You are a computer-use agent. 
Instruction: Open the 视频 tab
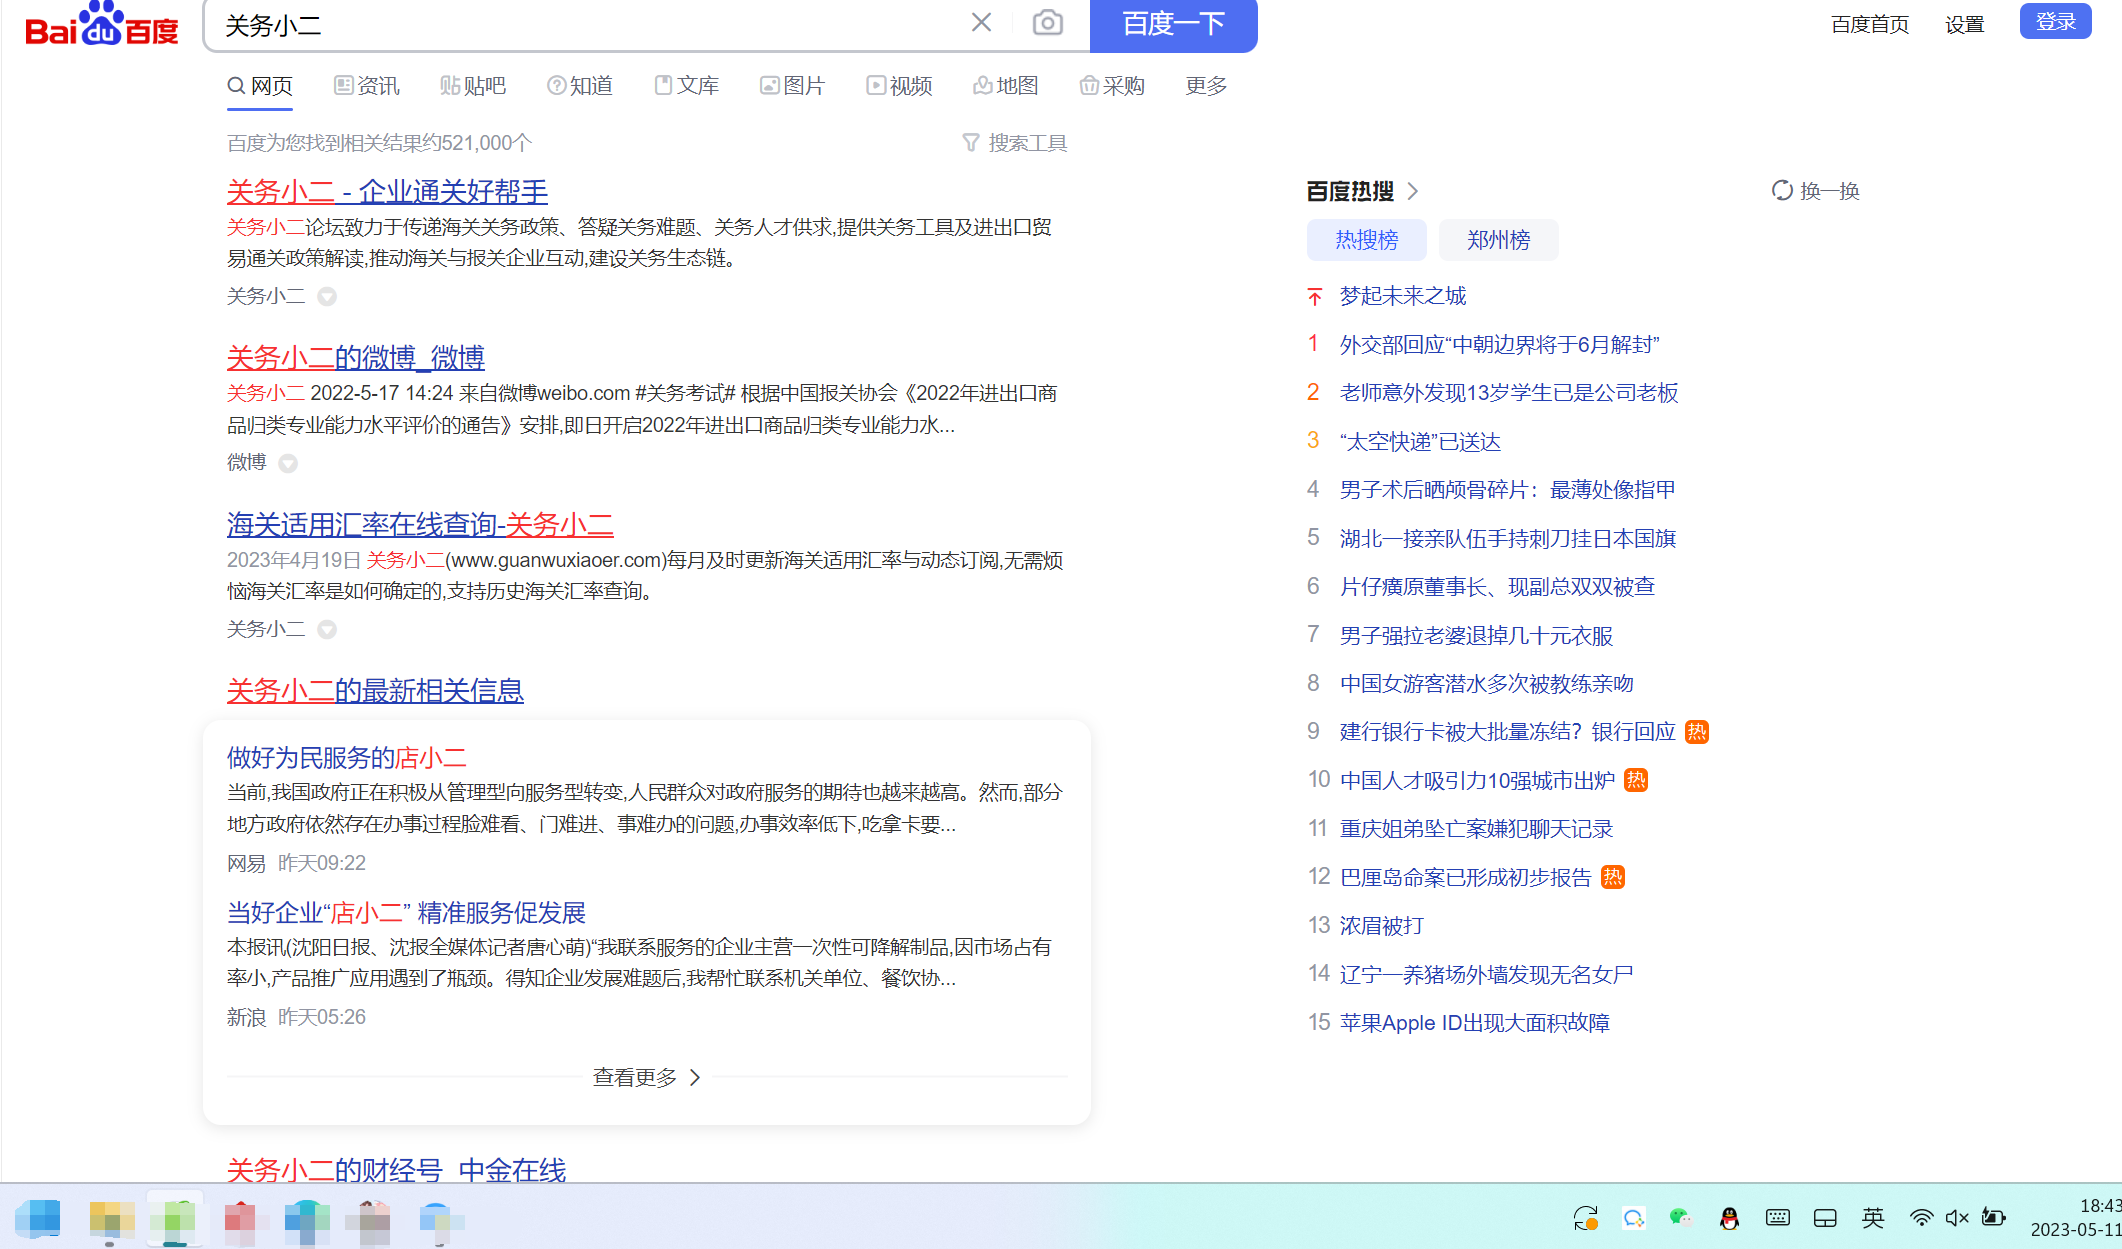(900, 86)
